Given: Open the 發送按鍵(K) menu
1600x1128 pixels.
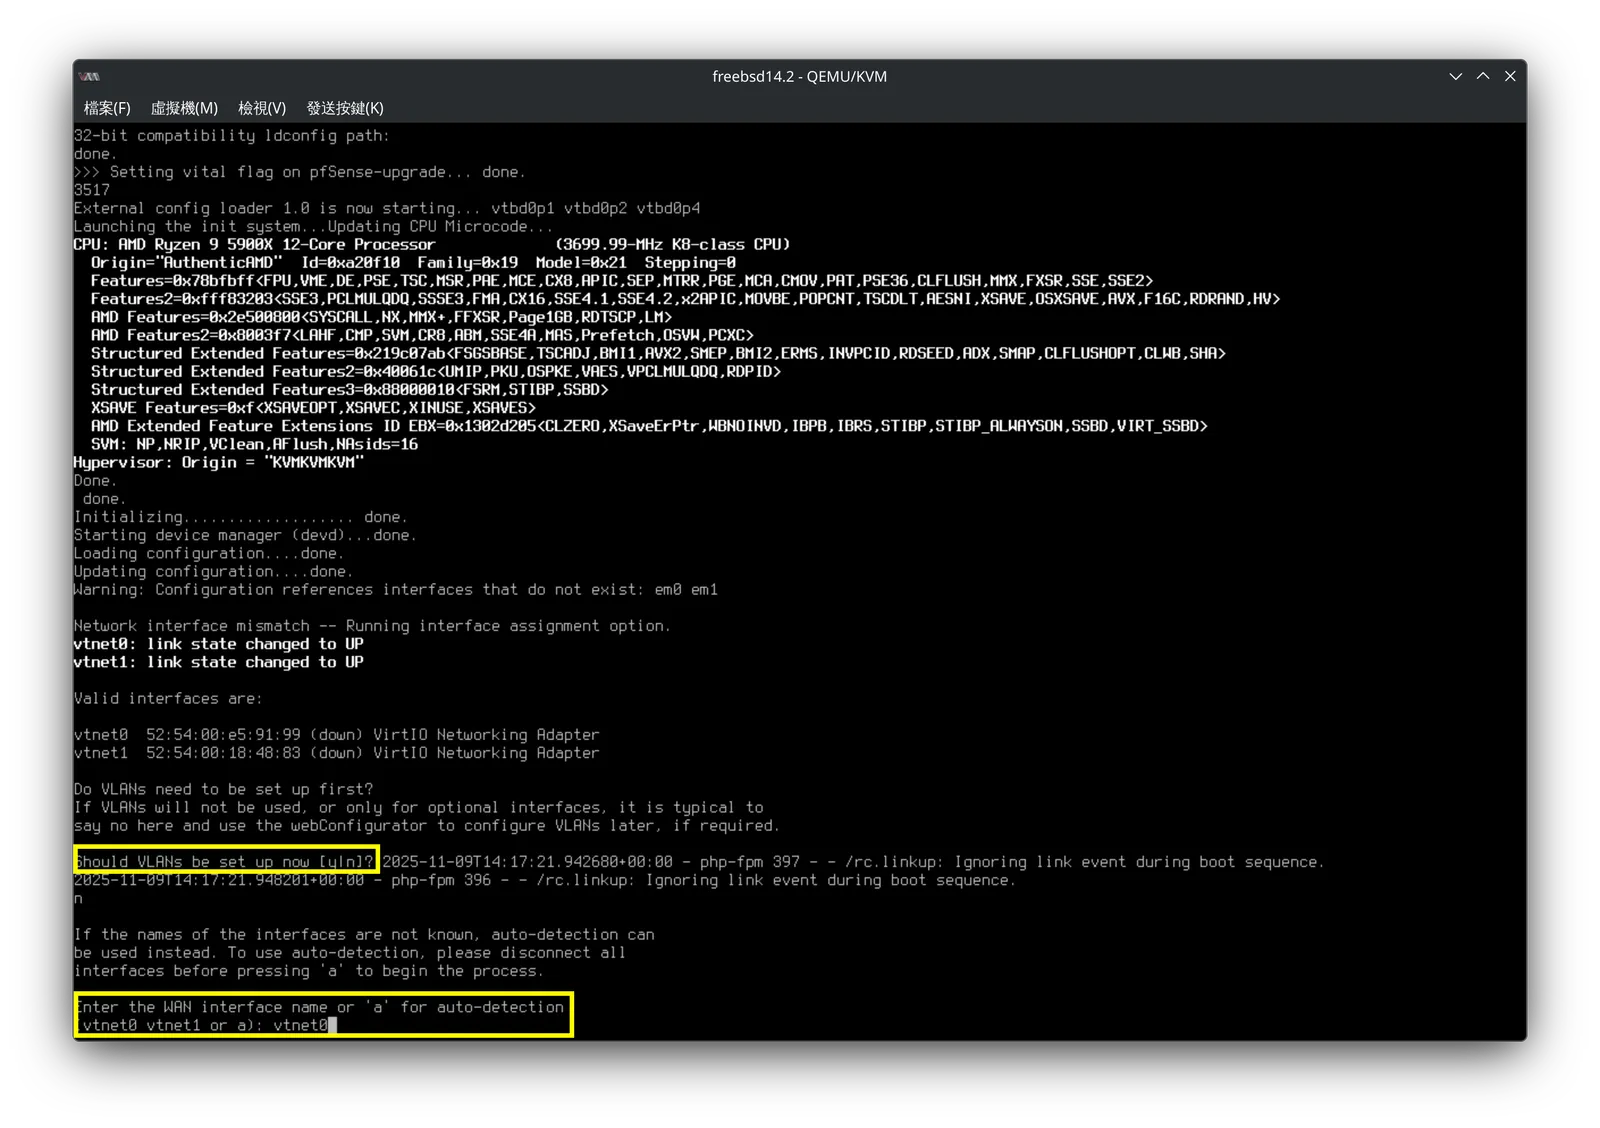Looking at the screenshot, I should (x=345, y=108).
